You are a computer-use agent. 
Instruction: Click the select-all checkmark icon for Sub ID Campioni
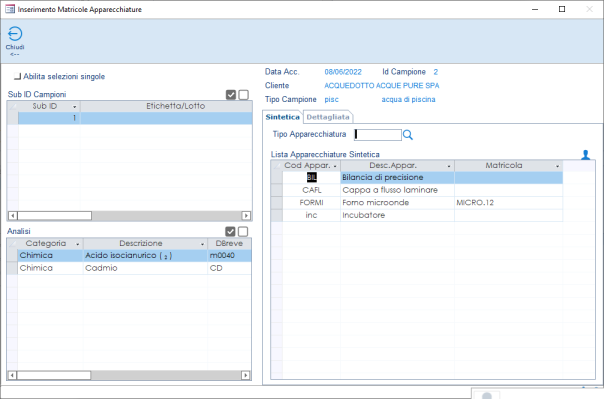(231, 95)
